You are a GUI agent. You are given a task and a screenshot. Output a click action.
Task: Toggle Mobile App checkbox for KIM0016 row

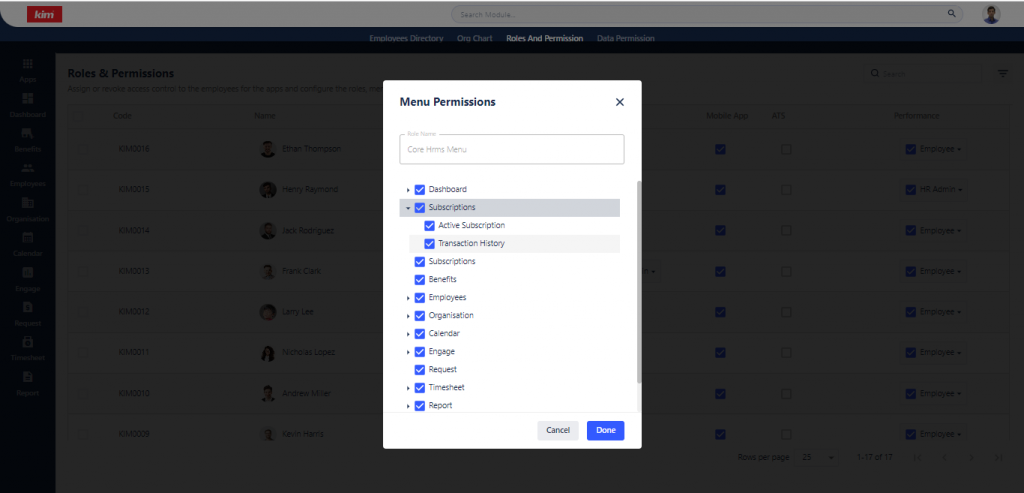tap(720, 150)
